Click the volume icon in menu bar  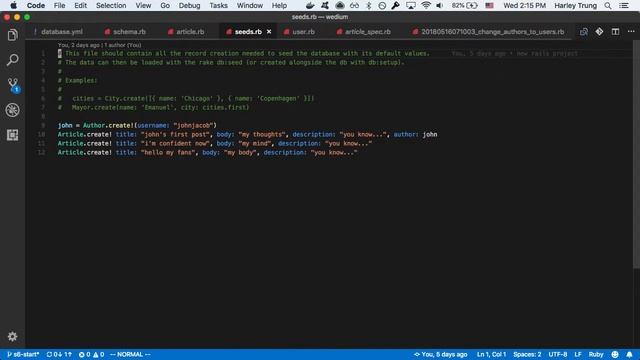pyautogui.click(x=440, y=6)
